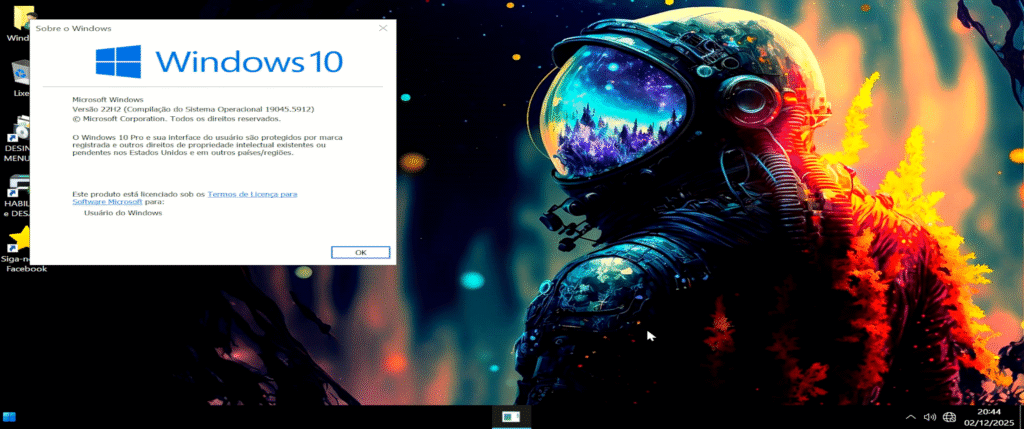Select the DESINSTALAR MENU desktop shortcut
Image resolution: width=1024 pixels, height=429 pixels.
pyautogui.click(x=18, y=140)
